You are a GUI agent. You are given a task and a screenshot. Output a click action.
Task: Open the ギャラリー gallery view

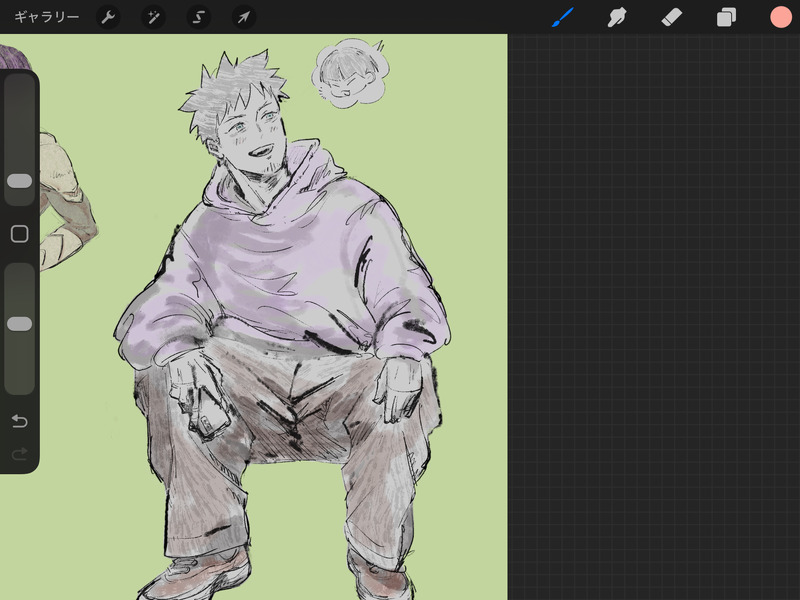click(46, 17)
